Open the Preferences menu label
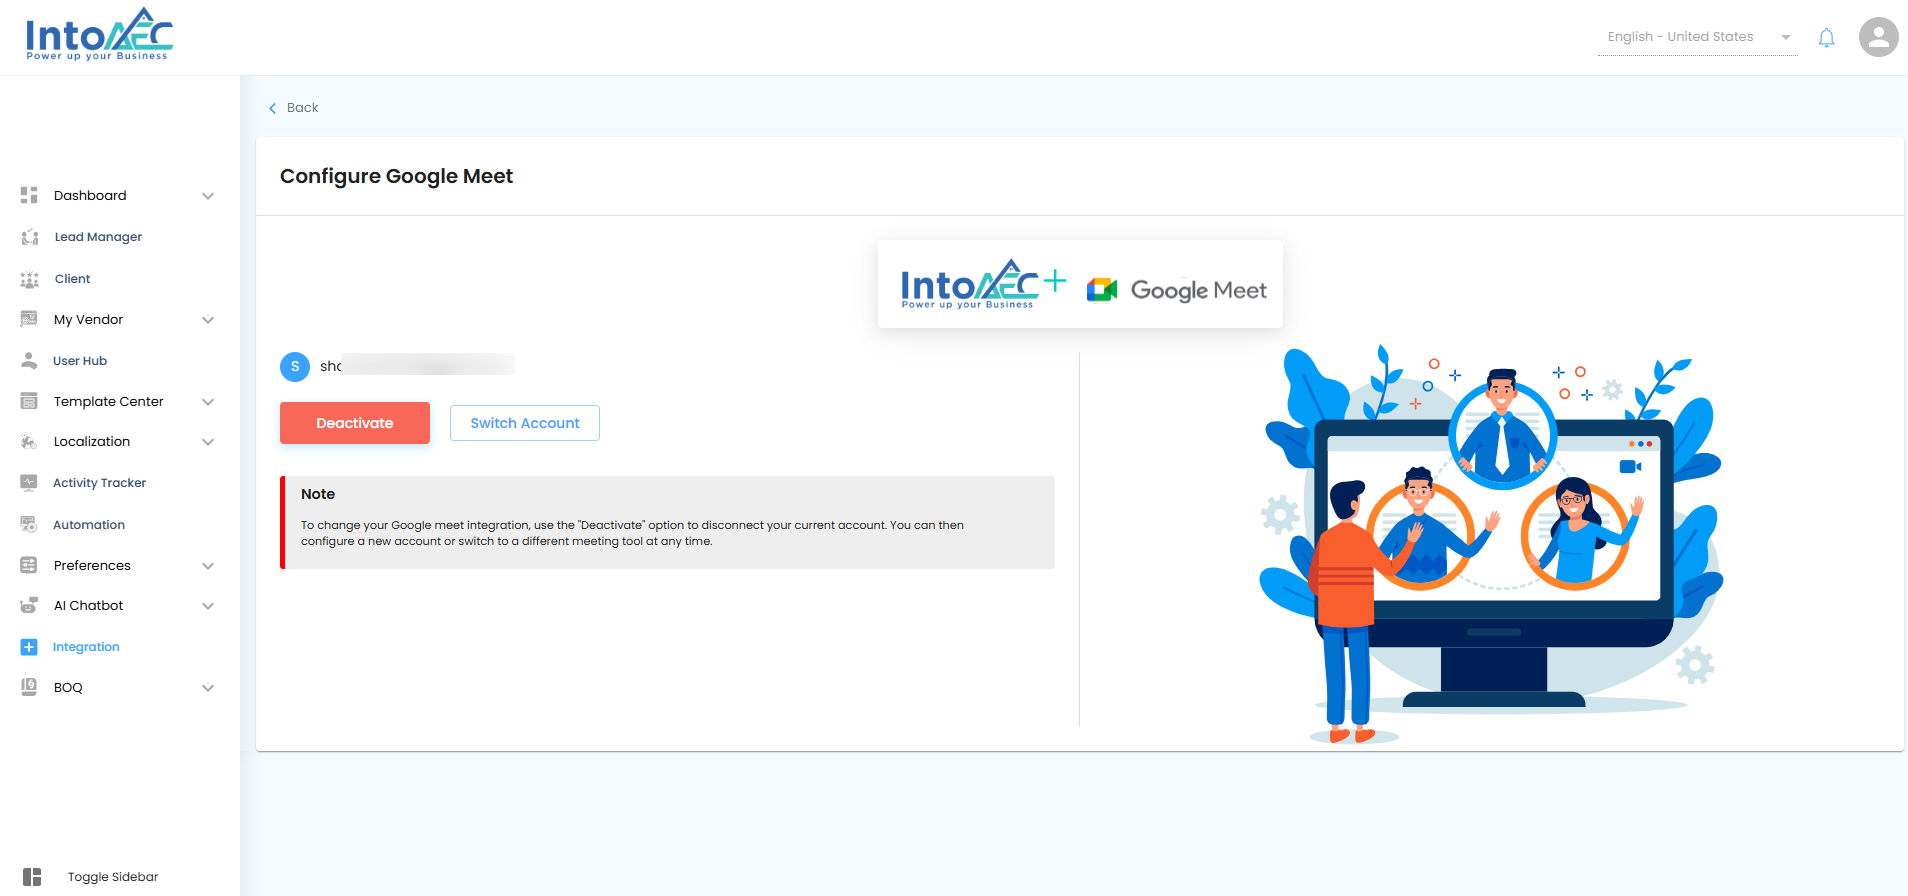Image resolution: width=1908 pixels, height=896 pixels. [x=92, y=565]
